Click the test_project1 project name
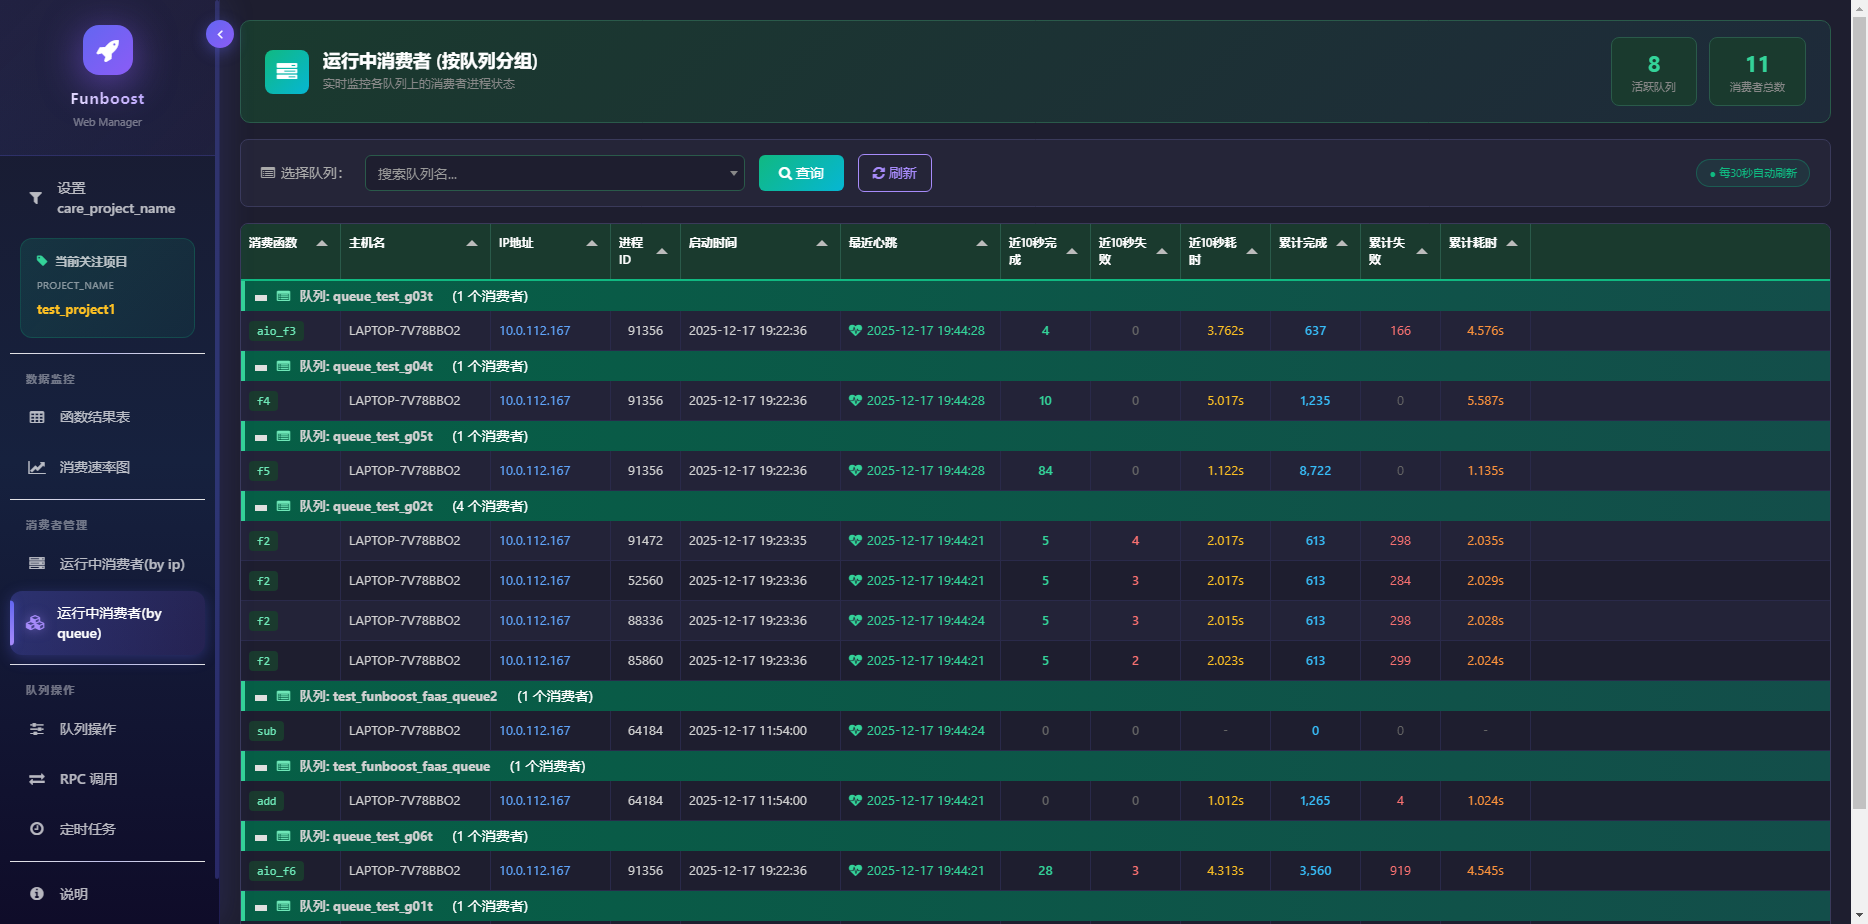 pyautogui.click(x=76, y=310)
